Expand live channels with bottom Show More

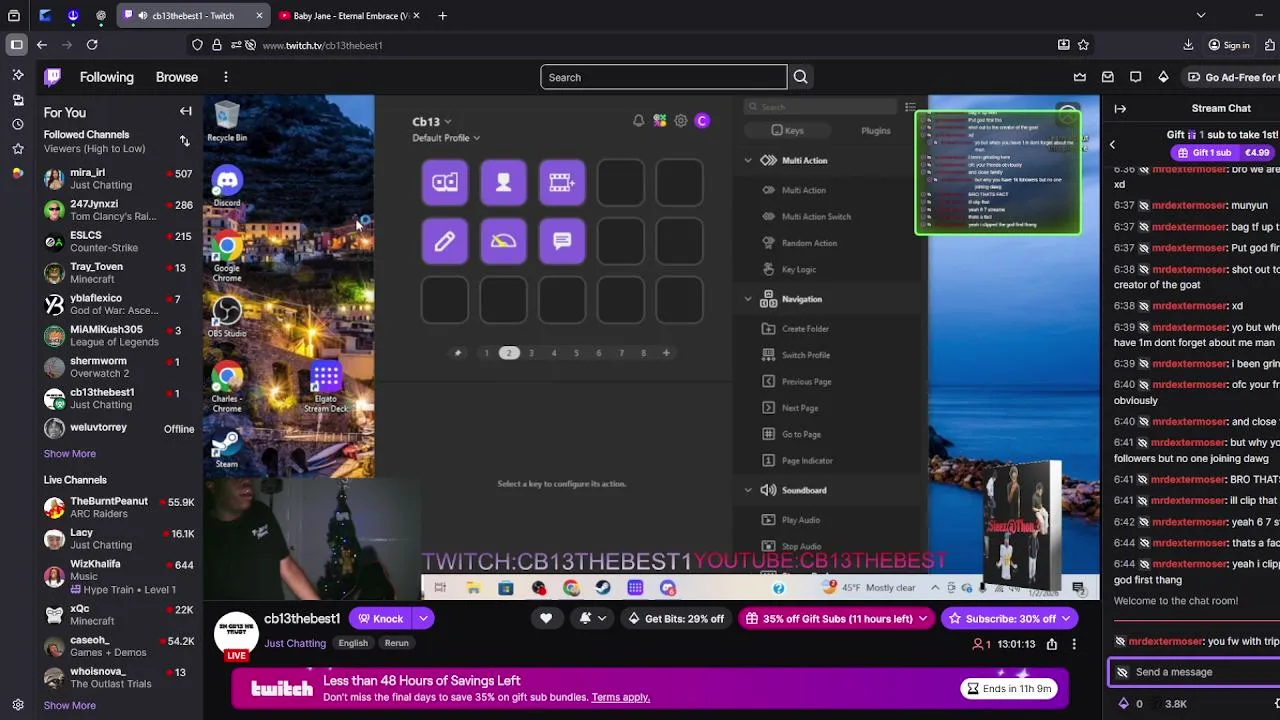click(x=69, y=705)
